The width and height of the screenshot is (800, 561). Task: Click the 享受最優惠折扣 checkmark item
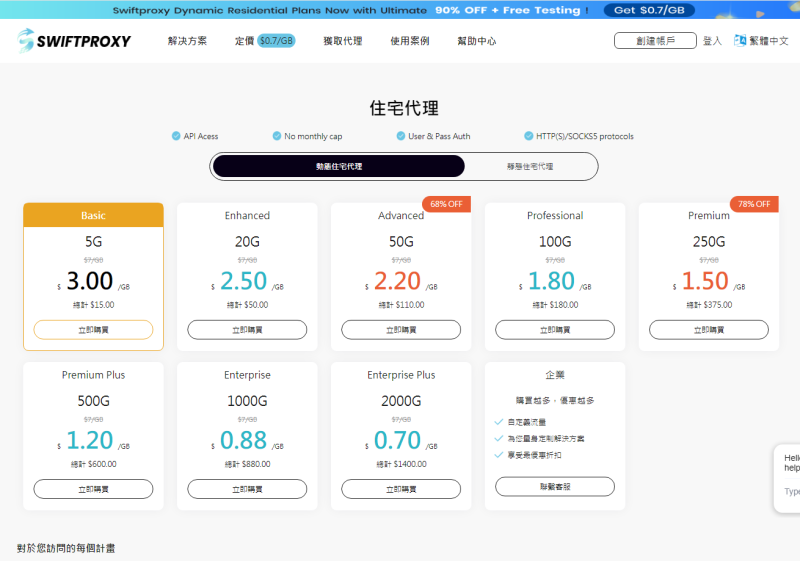pyautogui.click(x=528, y=455)
